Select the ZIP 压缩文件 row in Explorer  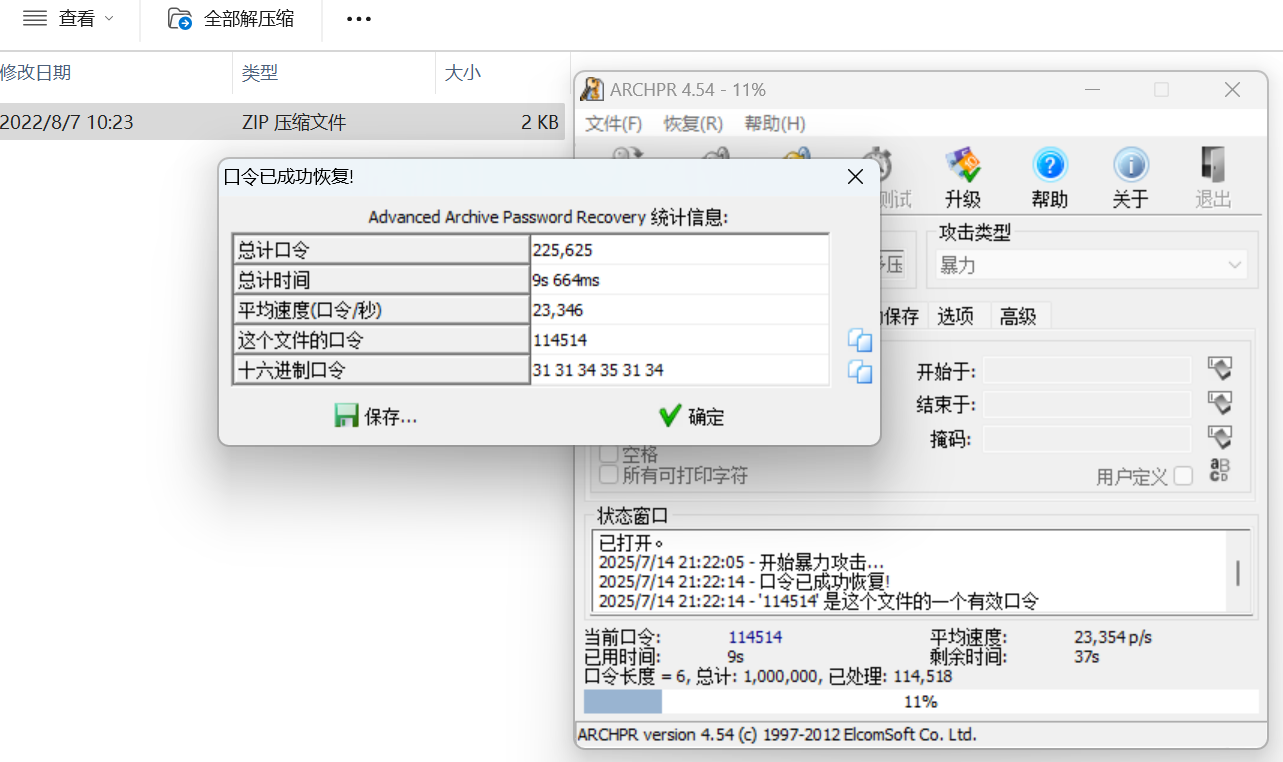tap(282, 122)
